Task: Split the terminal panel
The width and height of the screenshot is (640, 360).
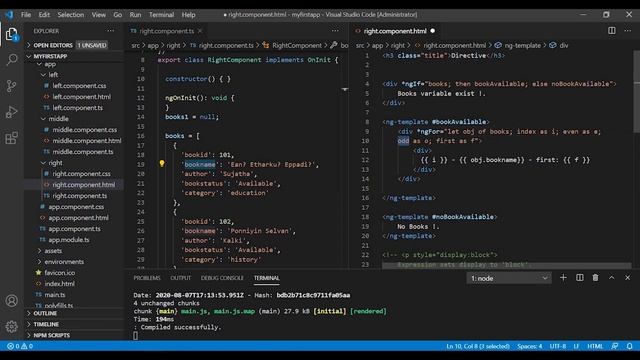Action: coord(580,278)
